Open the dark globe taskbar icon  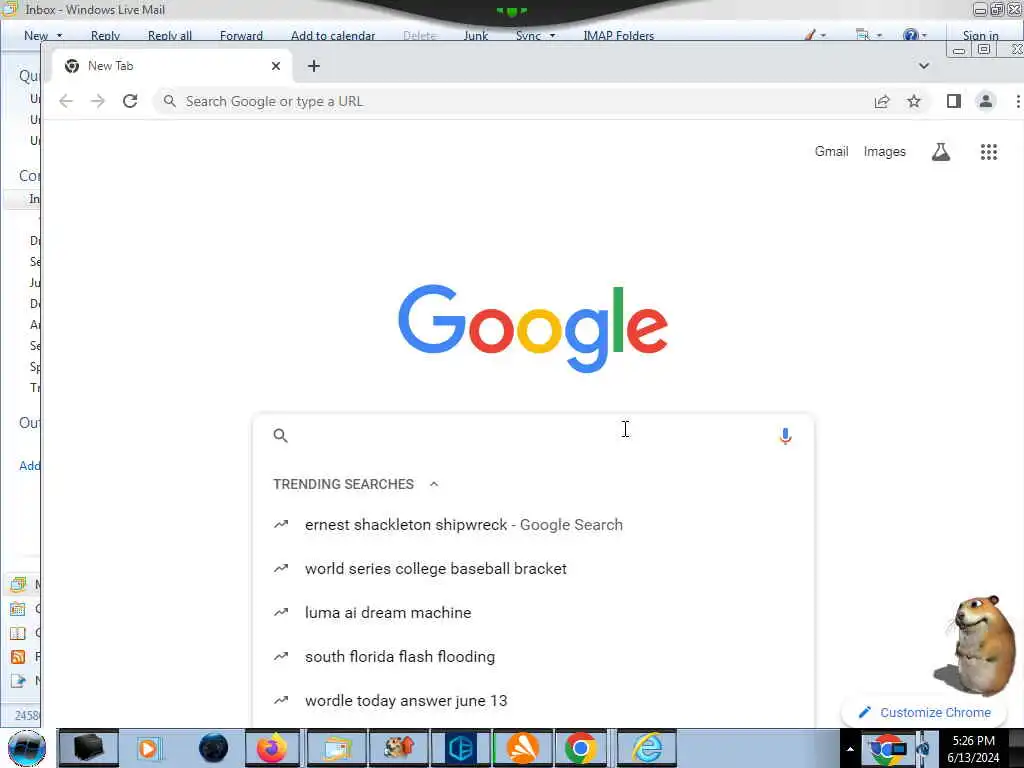click(x=214, y=748)
